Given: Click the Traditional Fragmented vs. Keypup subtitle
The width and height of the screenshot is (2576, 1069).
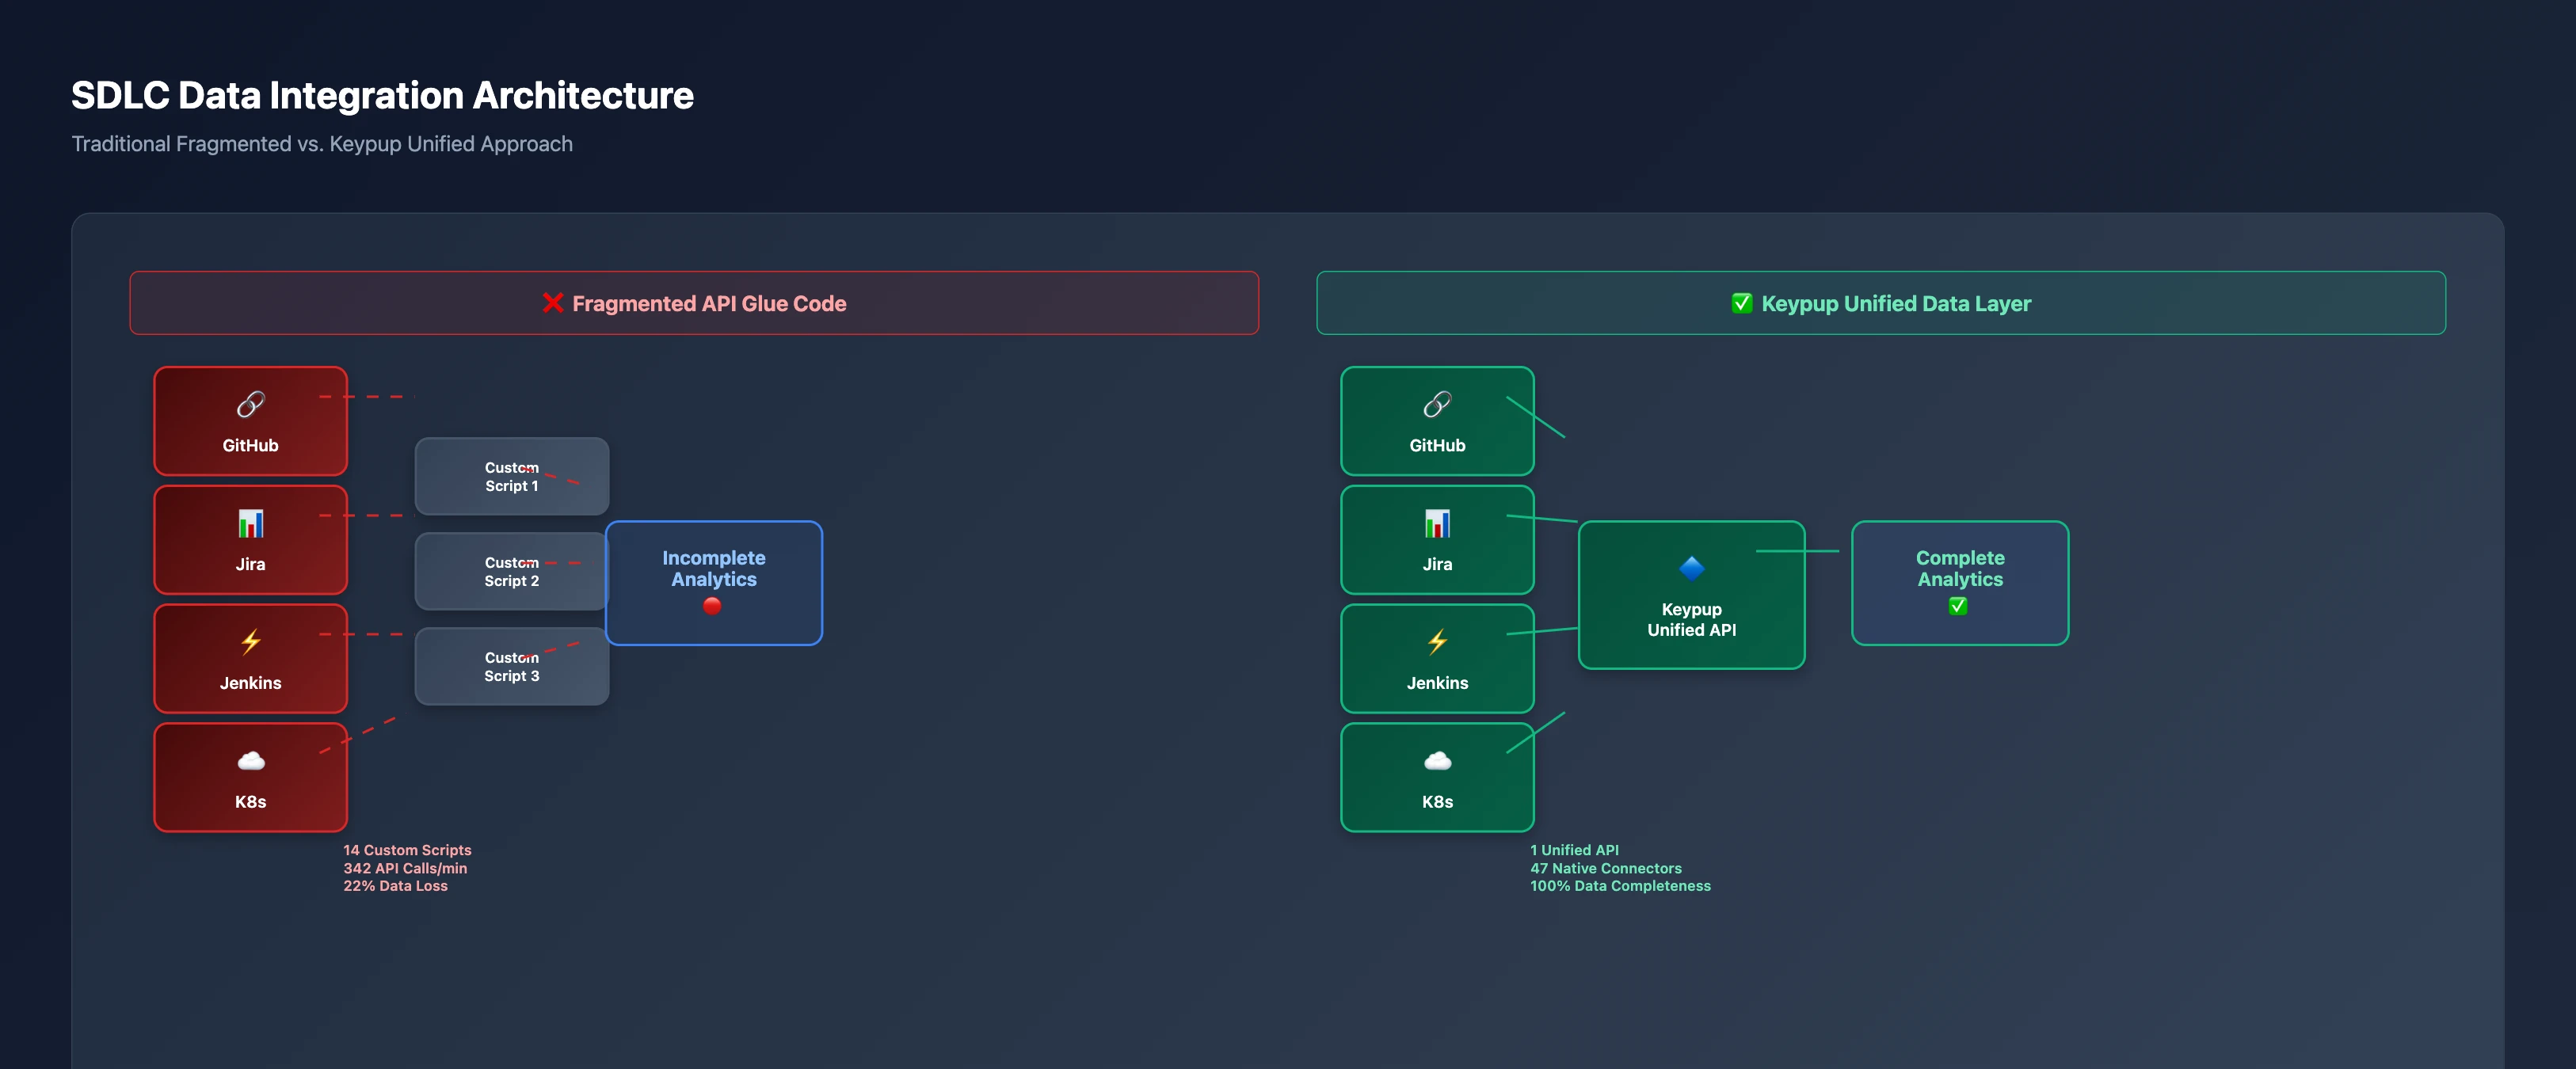Looking at the screenshot, I should (322, 144).
